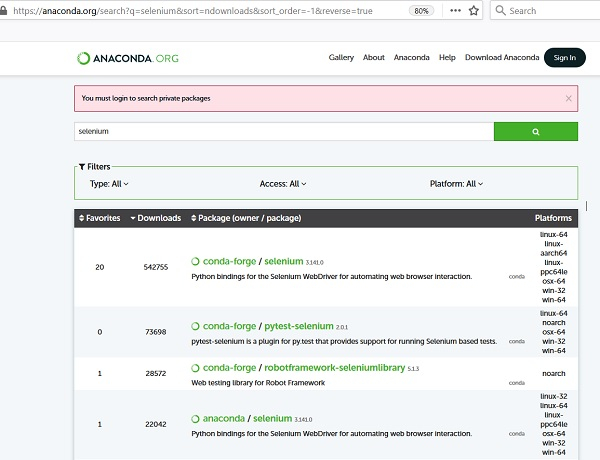Image resolution: width=600 pixels, height=460 pixels.
Task: Expand the Type: All filter dropdown
Action: click(109, 184)
